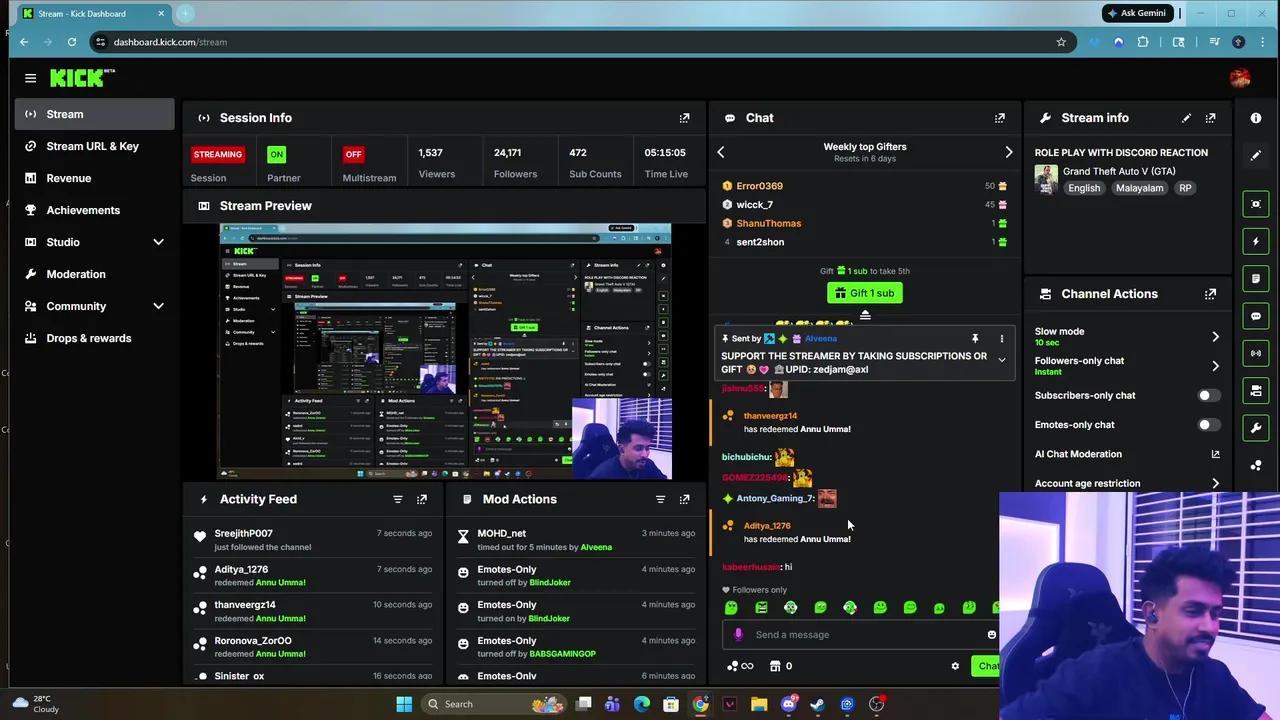The width and height of the screenshot is (1280, 720).
Task: Toggle Subscribers-only chat
Action: [1208, 395]
